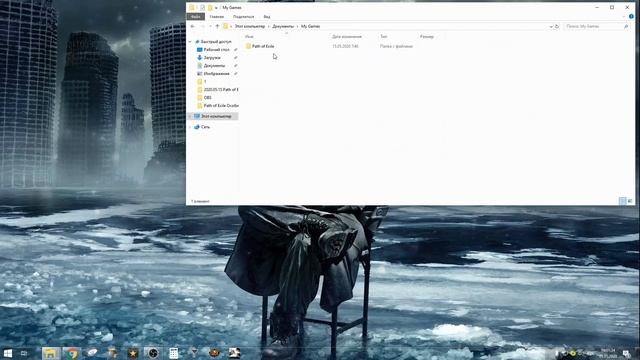
Task: Click the New folder quick access icon
Action: (210, 7)
